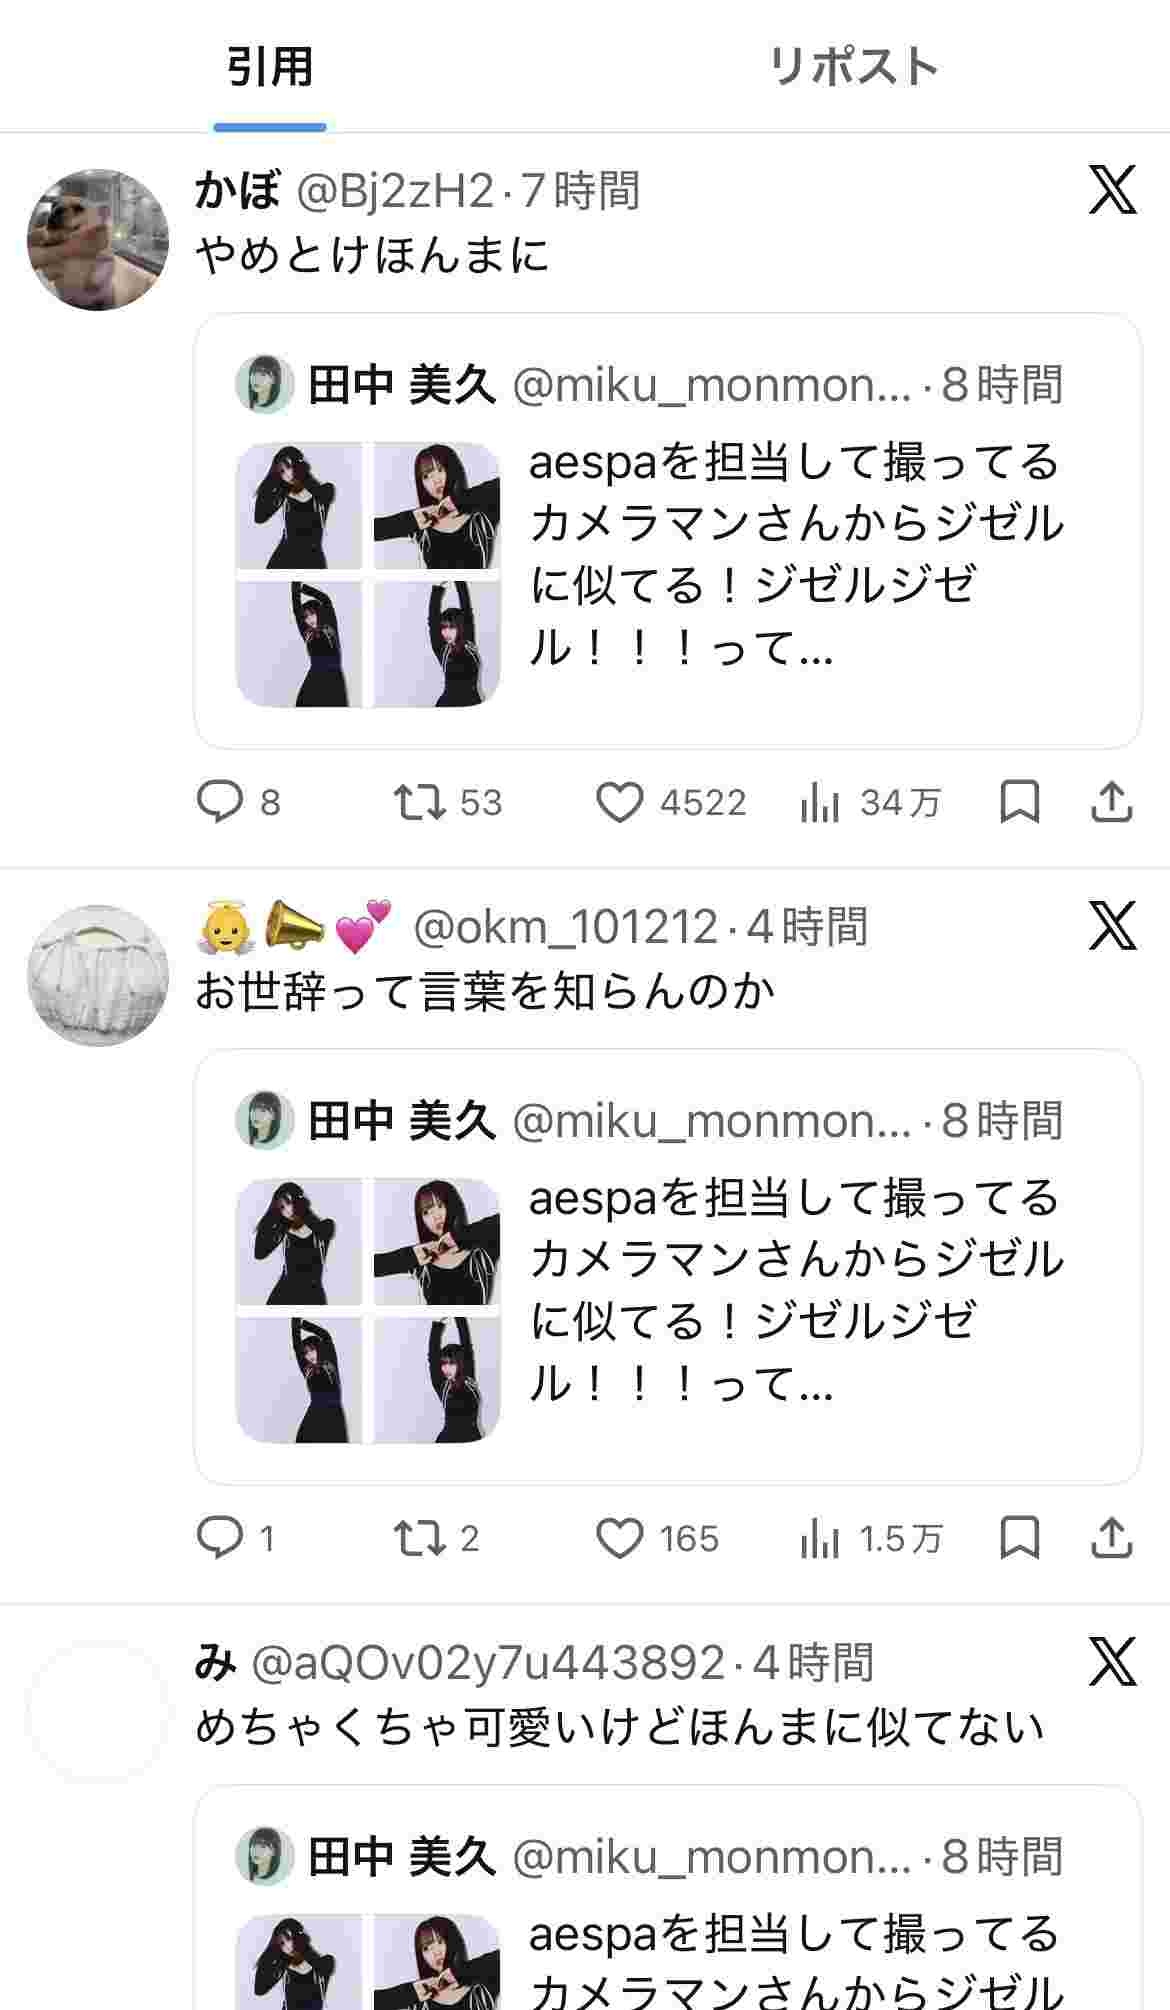The image size is (1170, 2010).
Task: Click the X logo on @okm_101212's post
Action: [x=1112, y=926]
